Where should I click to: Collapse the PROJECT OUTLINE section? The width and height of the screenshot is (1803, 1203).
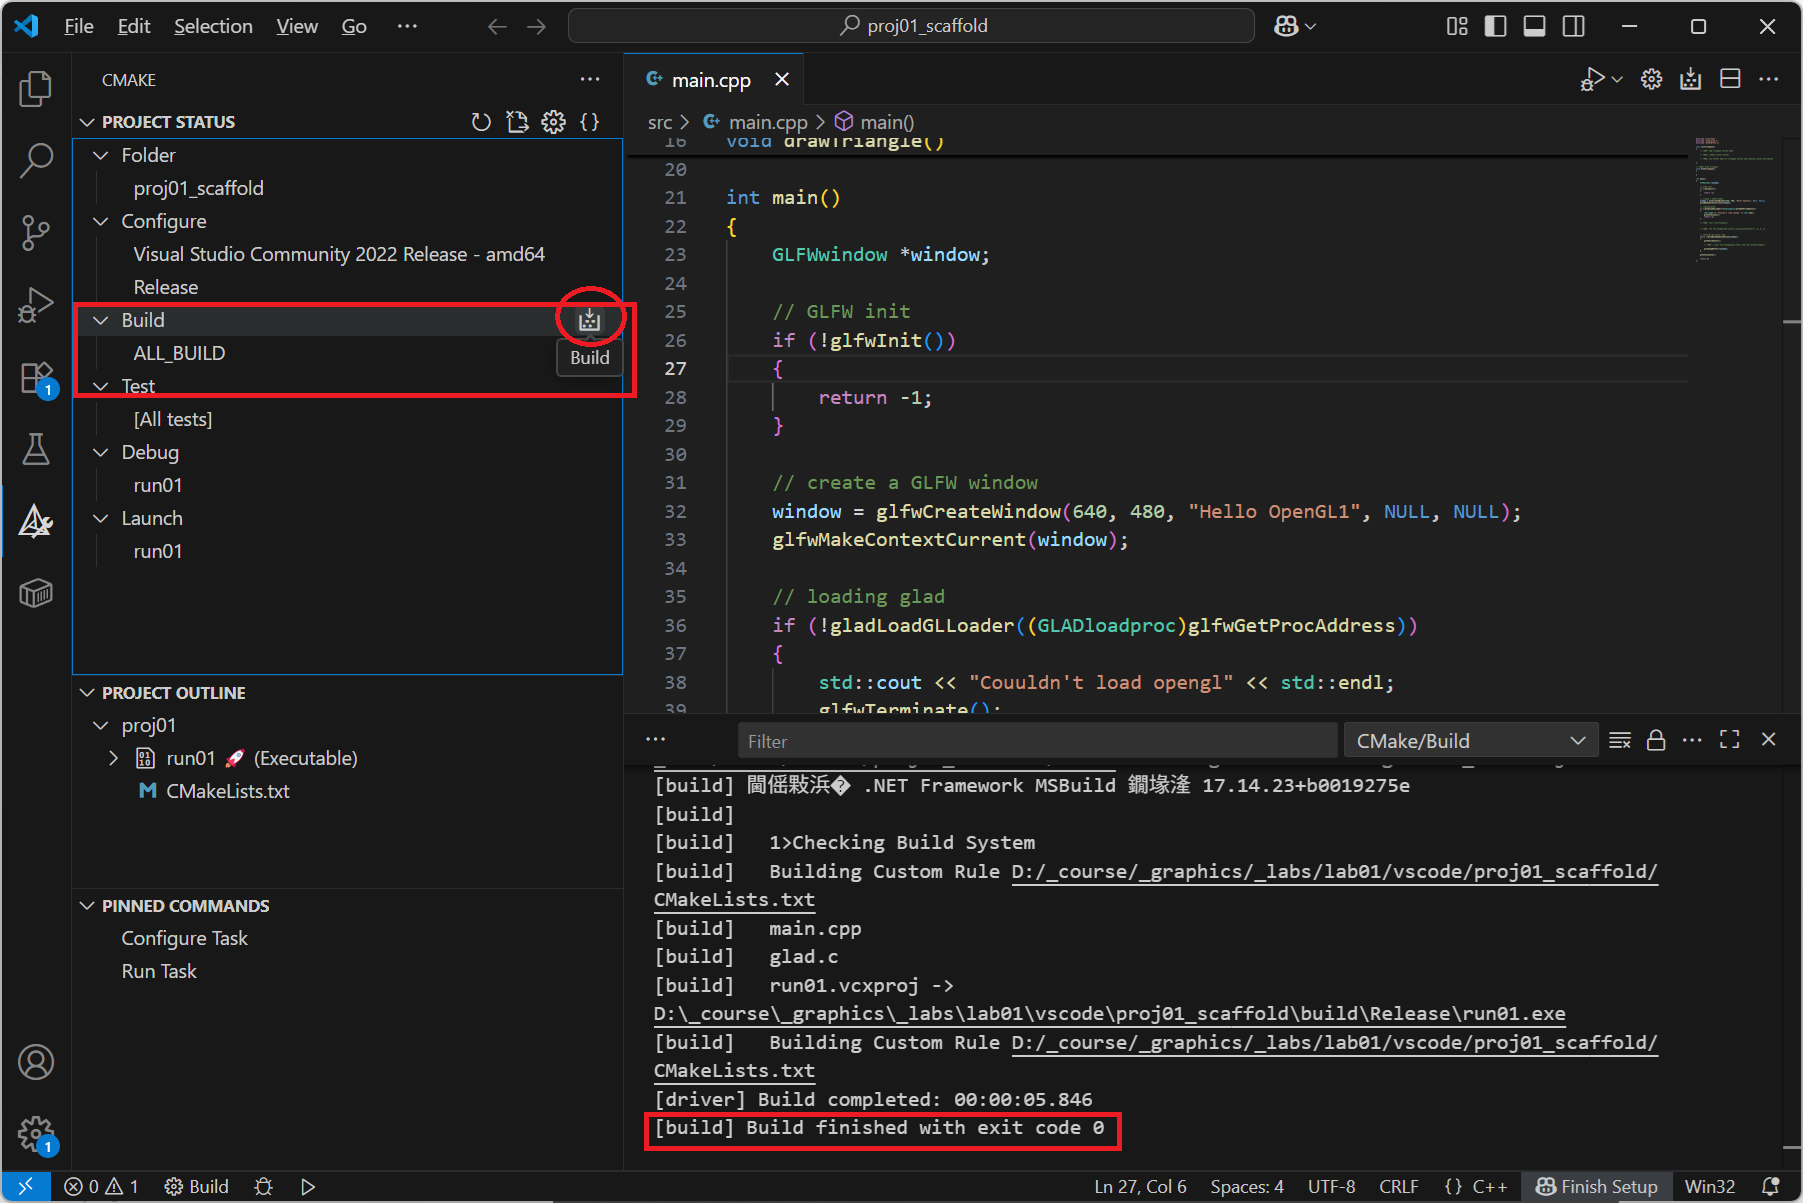tap(173, 693)
